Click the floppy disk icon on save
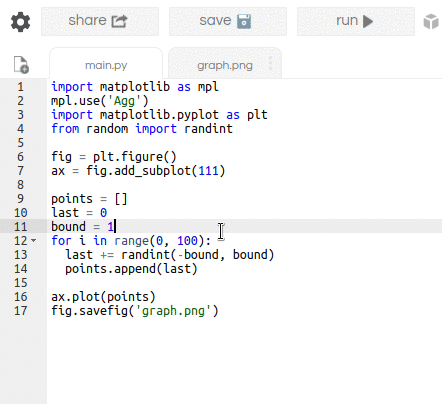Viewport: 442px width, 404px height. (244, 21)
